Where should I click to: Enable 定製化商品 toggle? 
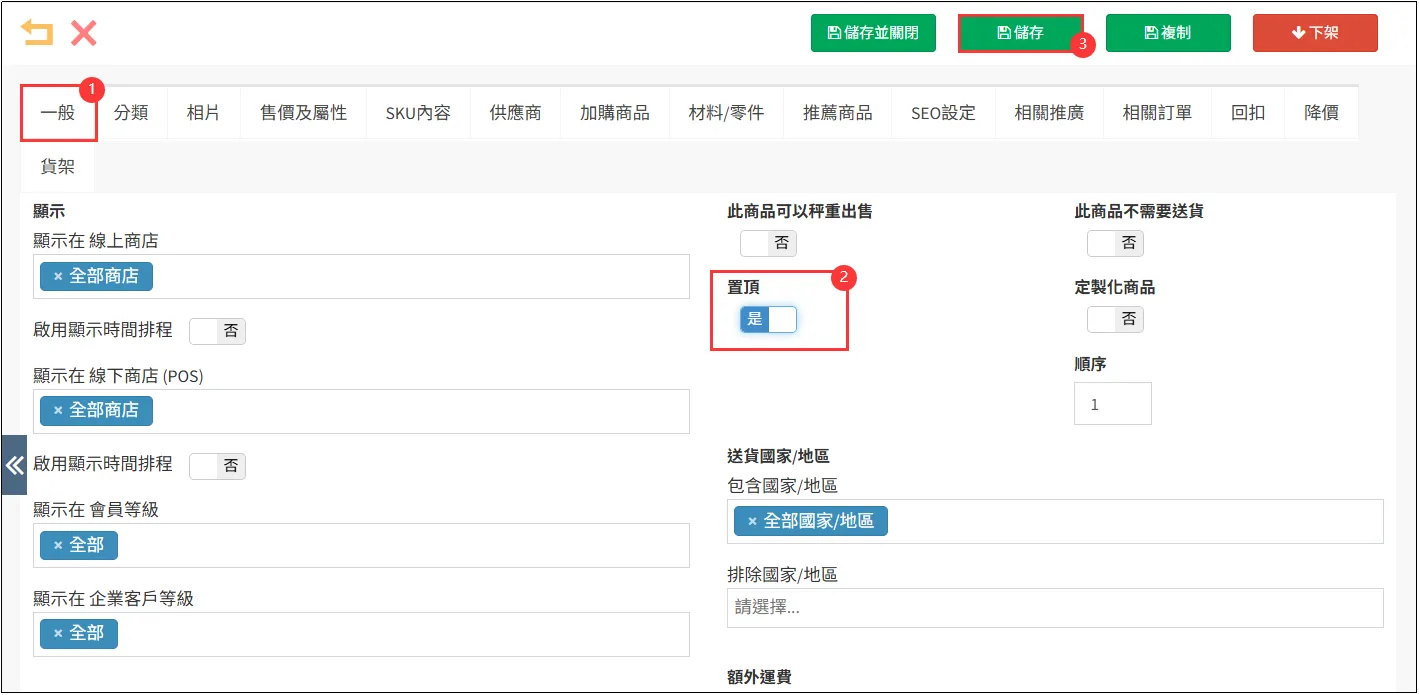[1115, 319]
